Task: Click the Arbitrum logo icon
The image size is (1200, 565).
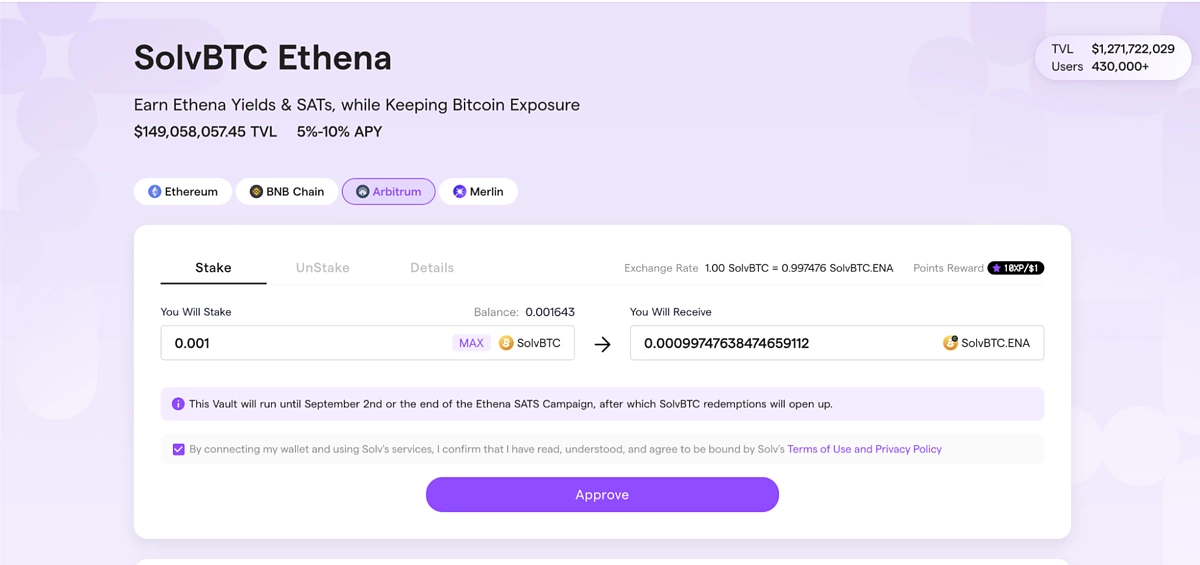Action: (x=363, y=191)
